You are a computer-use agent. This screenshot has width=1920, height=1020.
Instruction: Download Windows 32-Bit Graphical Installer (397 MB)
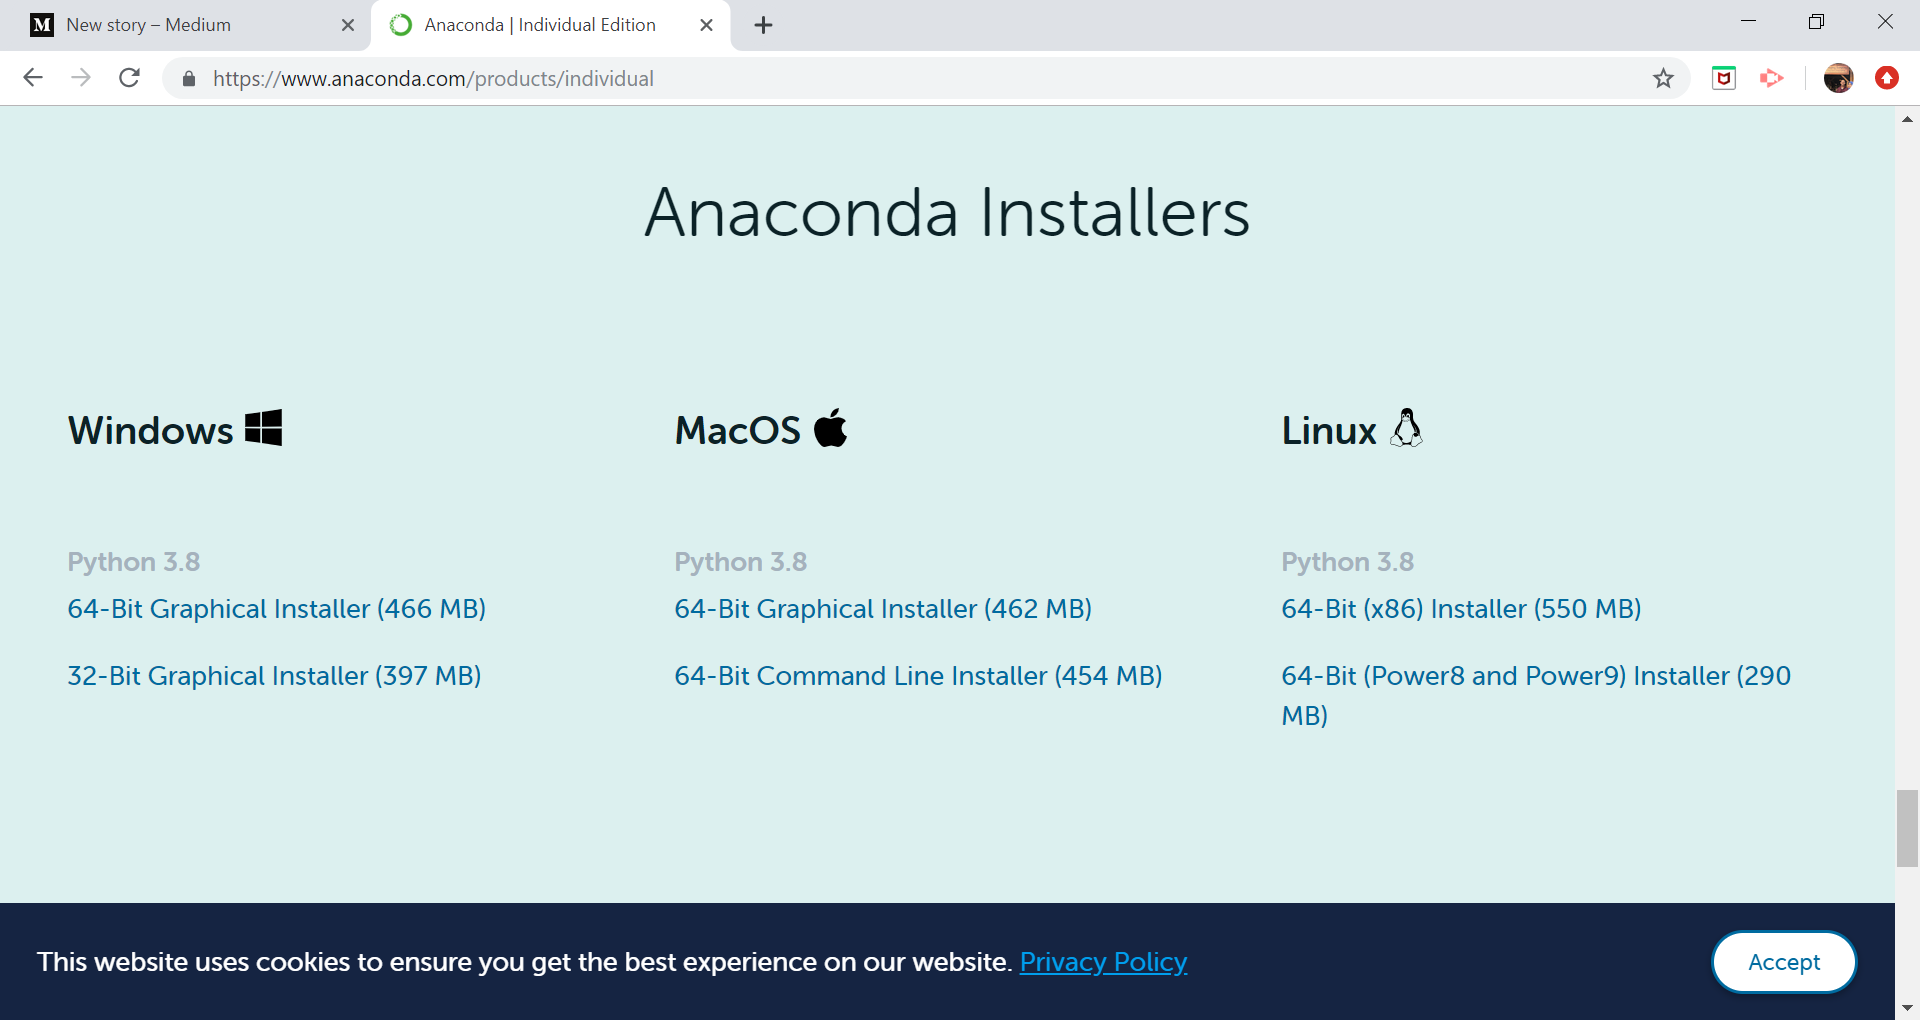[274, 676]
